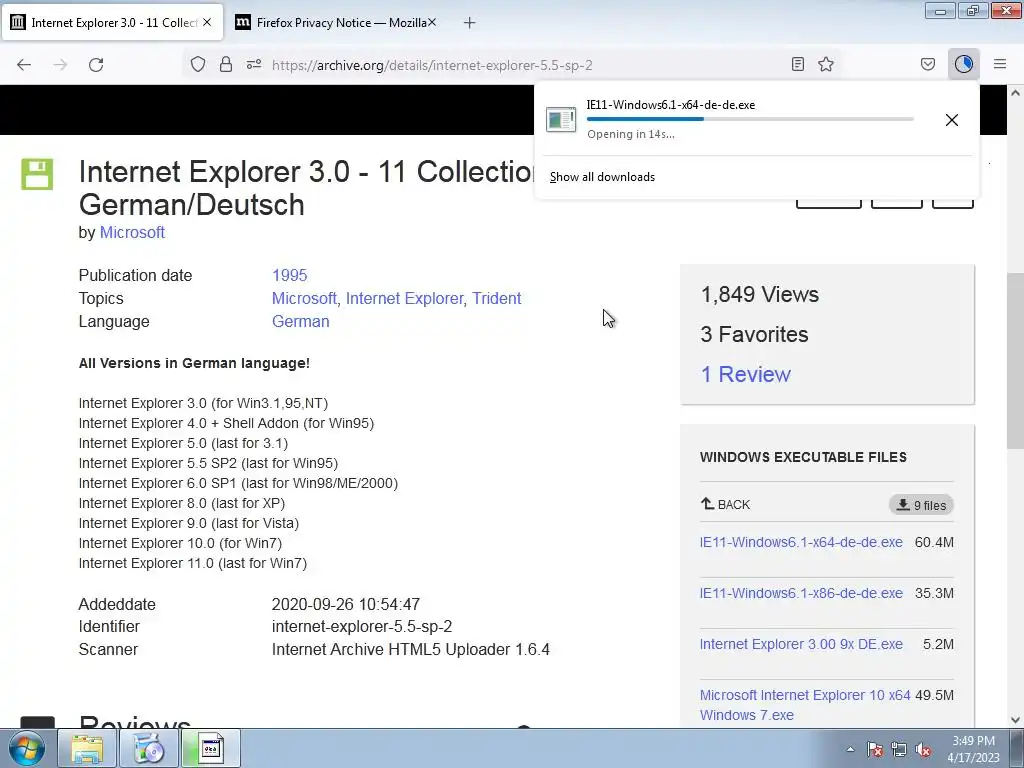Click the scrollbar up arrow
Viewport: 1024px width, 768px height.
(x=1015, y=93)
